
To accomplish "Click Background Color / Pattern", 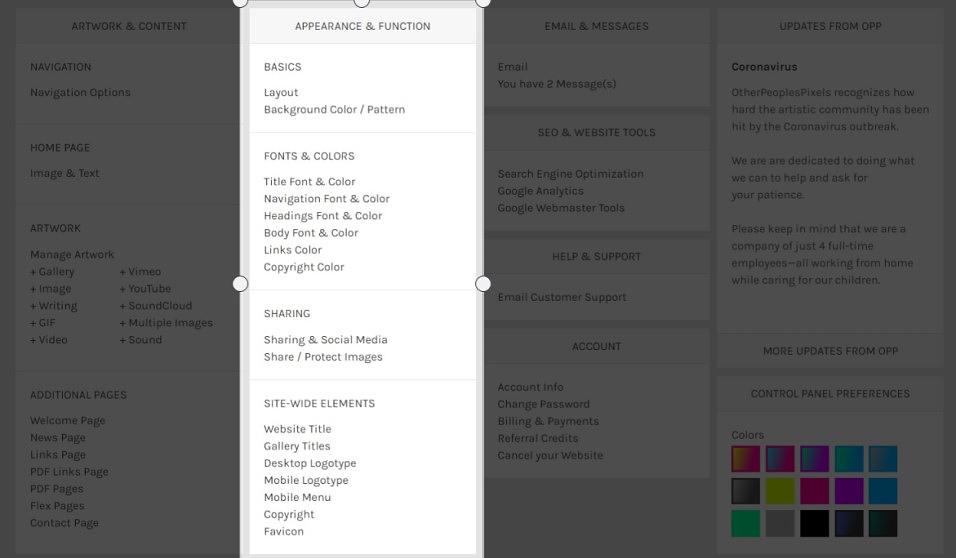I will (334, 110).
